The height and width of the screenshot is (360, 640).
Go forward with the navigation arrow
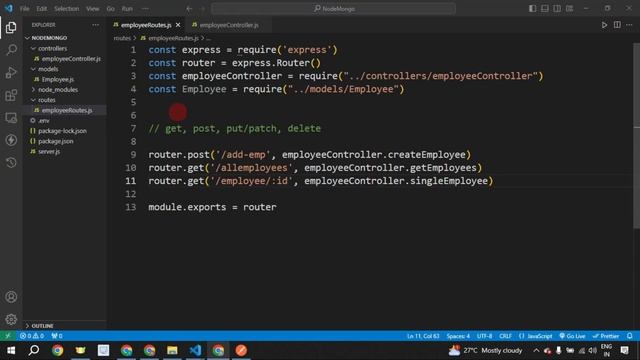(202, 9)
